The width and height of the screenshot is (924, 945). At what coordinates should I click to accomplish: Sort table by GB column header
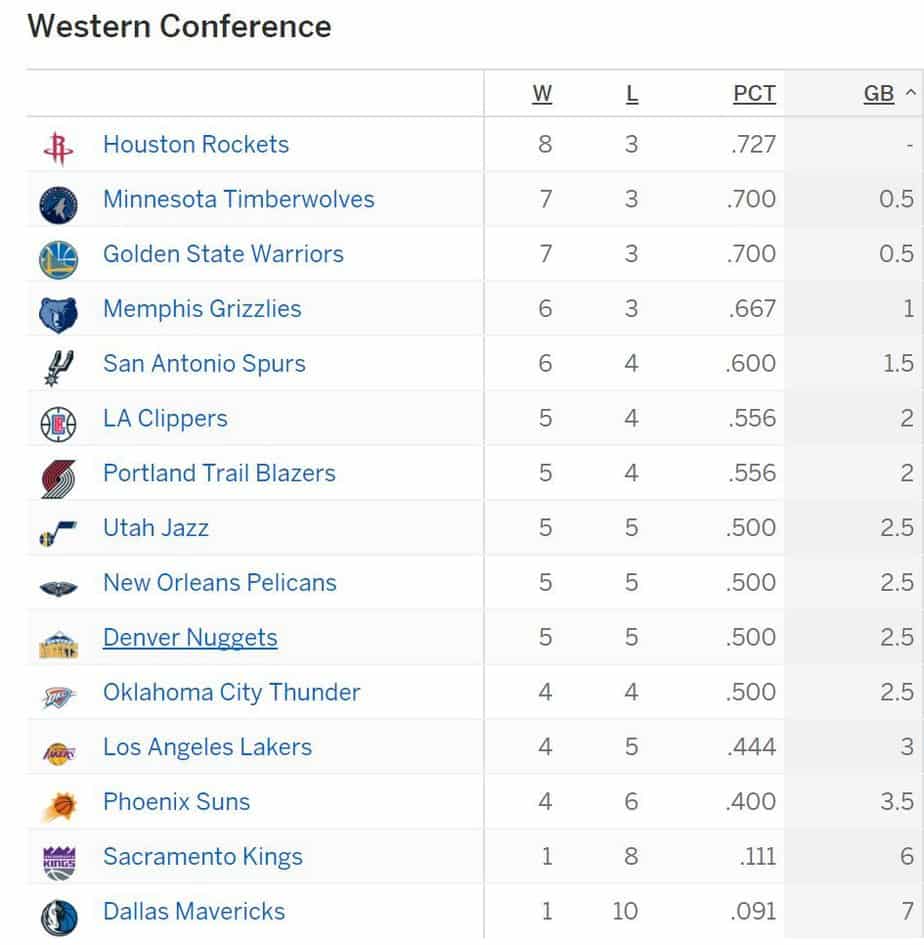(879, 94)
